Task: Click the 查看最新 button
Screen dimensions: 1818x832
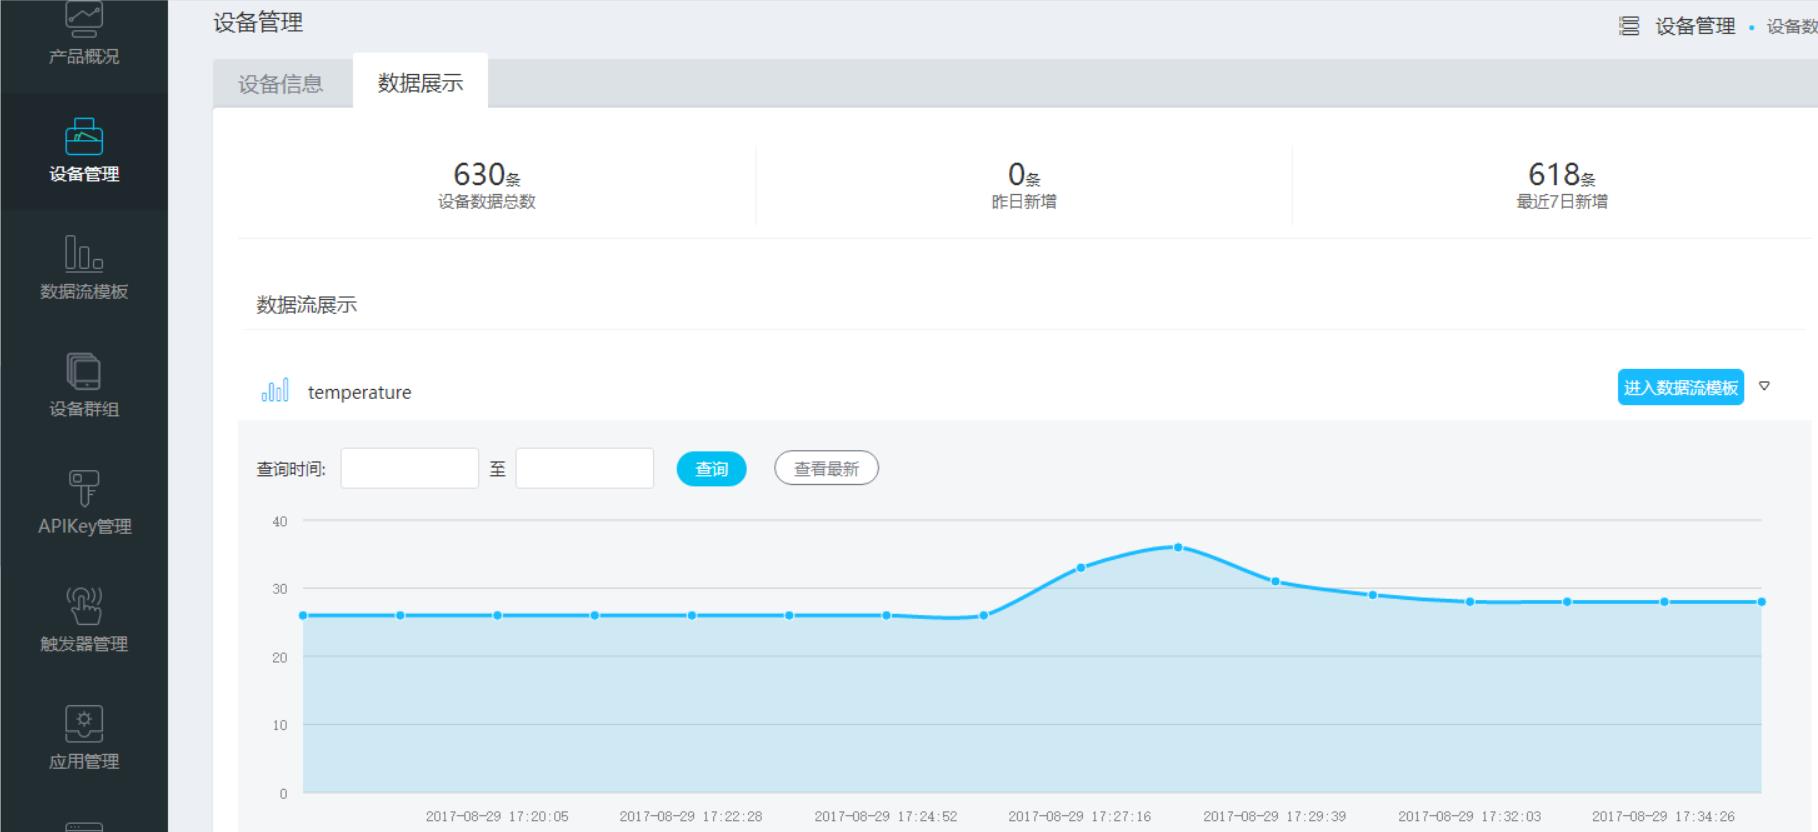Action: coord(826,468)
